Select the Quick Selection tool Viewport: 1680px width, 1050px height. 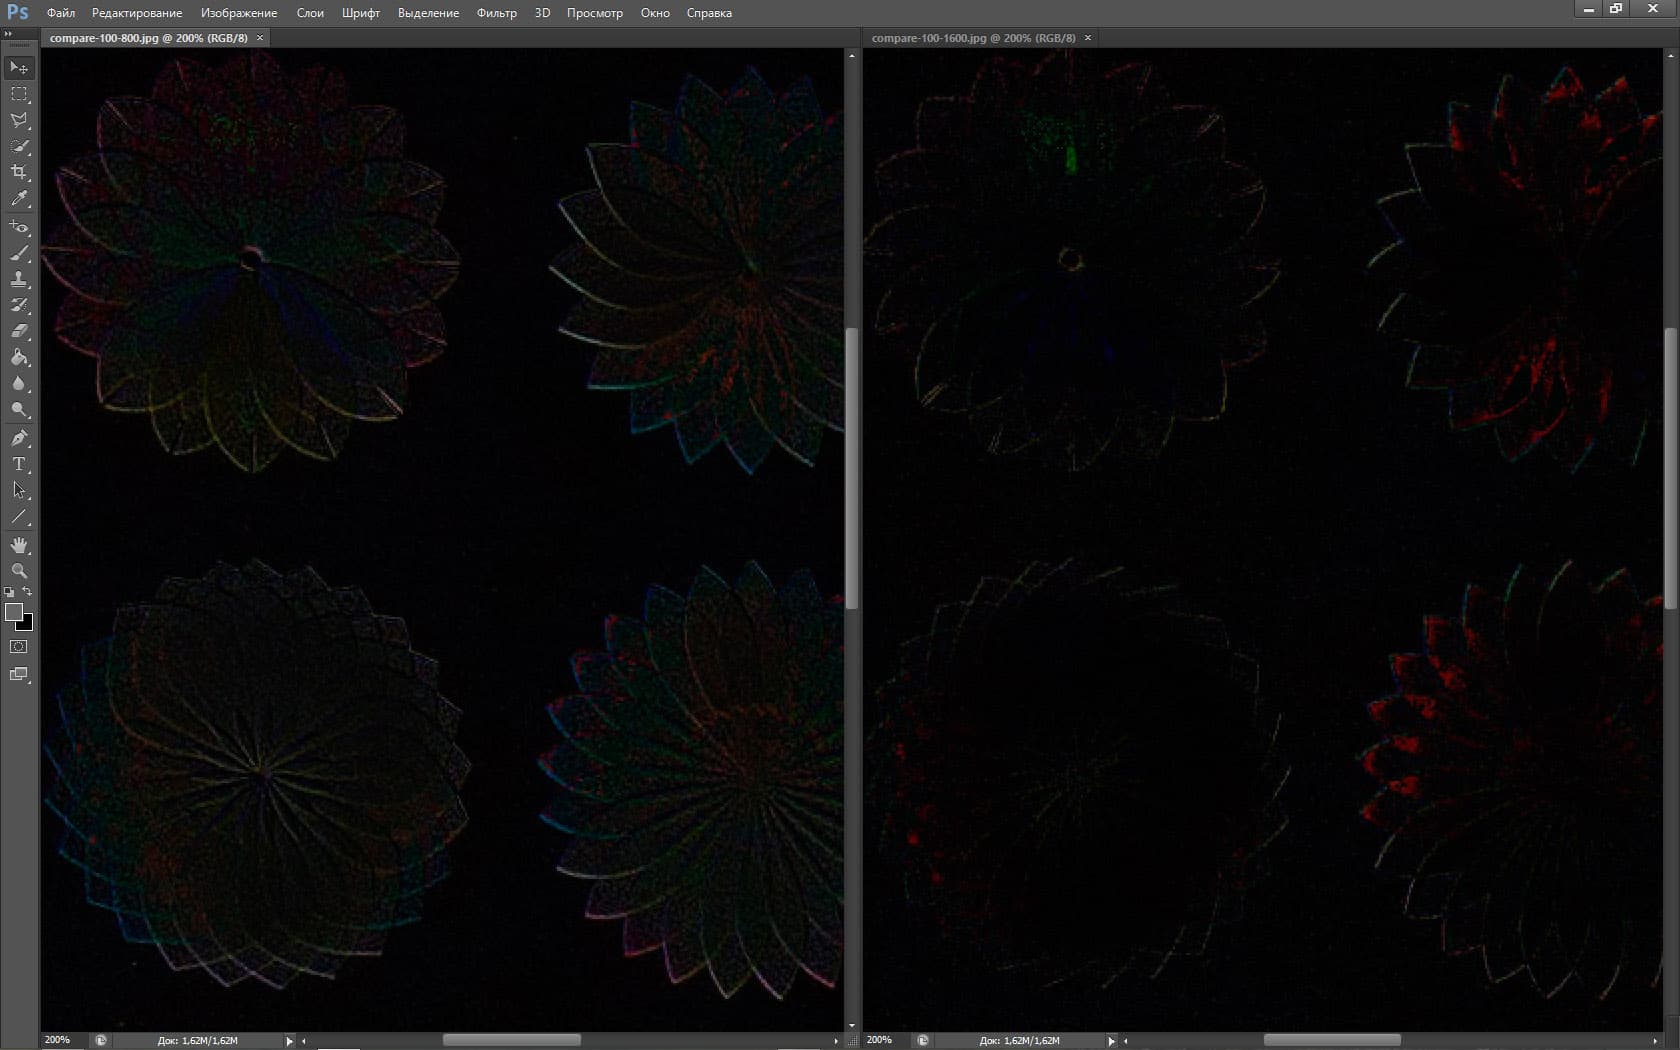(19, 146)
